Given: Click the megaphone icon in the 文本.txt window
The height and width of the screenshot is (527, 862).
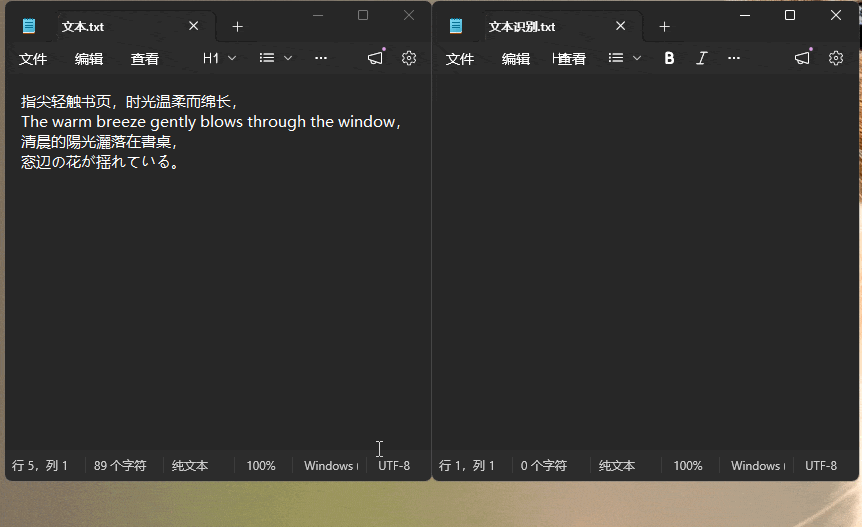Looking at the screenshot, I should tap(375, 58).
